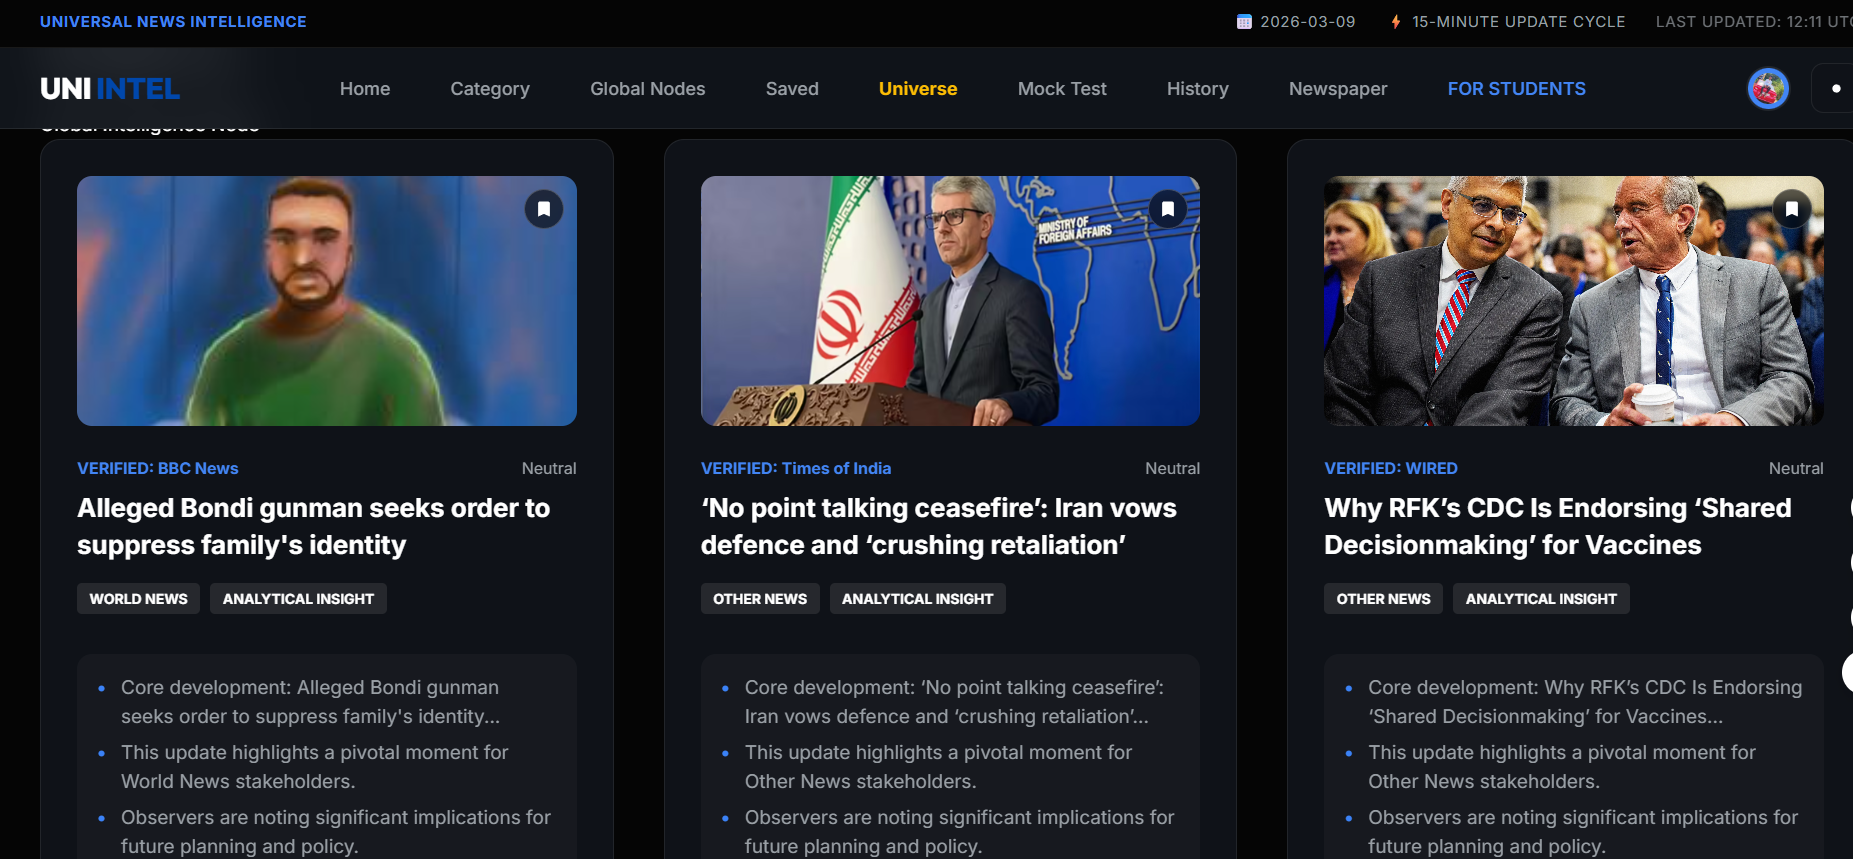1853x859 pixels.
Task: Click the calendar icon beside 2026-03-09
Action: (1244, 22)
